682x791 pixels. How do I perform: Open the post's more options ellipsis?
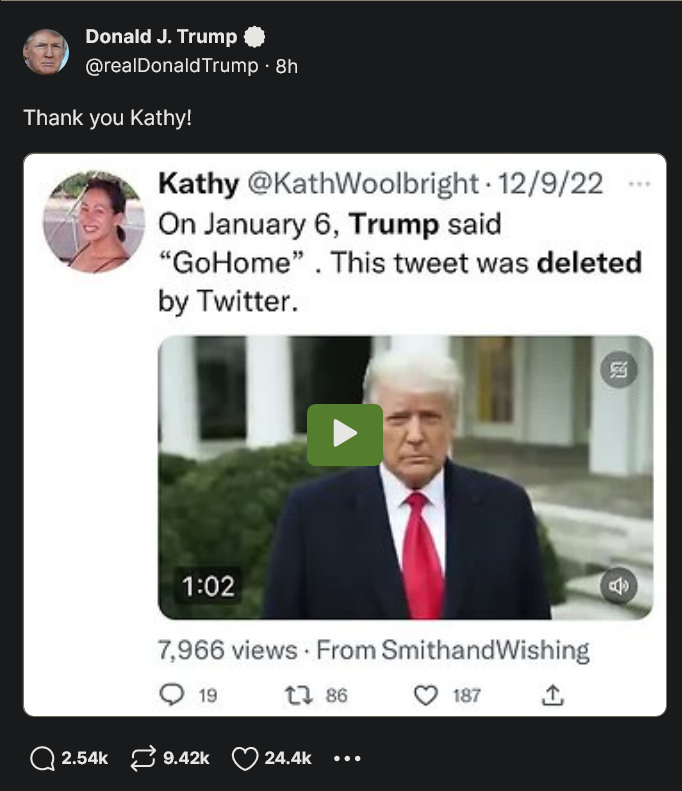[346, 759]
